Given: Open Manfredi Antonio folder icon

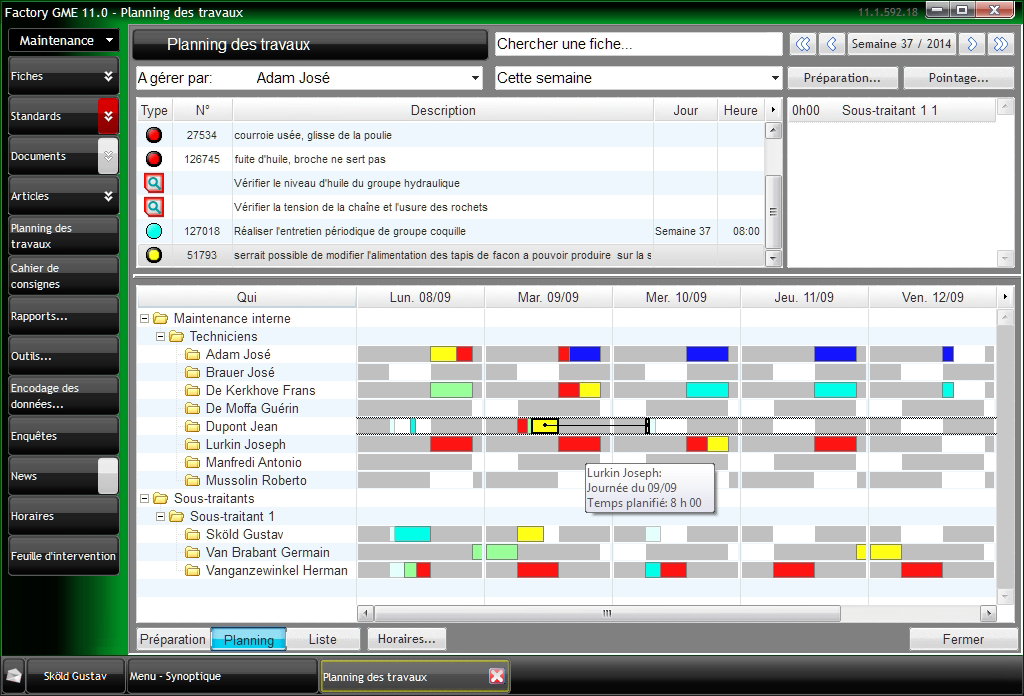Looking at the screenshot, I should 192,462.
